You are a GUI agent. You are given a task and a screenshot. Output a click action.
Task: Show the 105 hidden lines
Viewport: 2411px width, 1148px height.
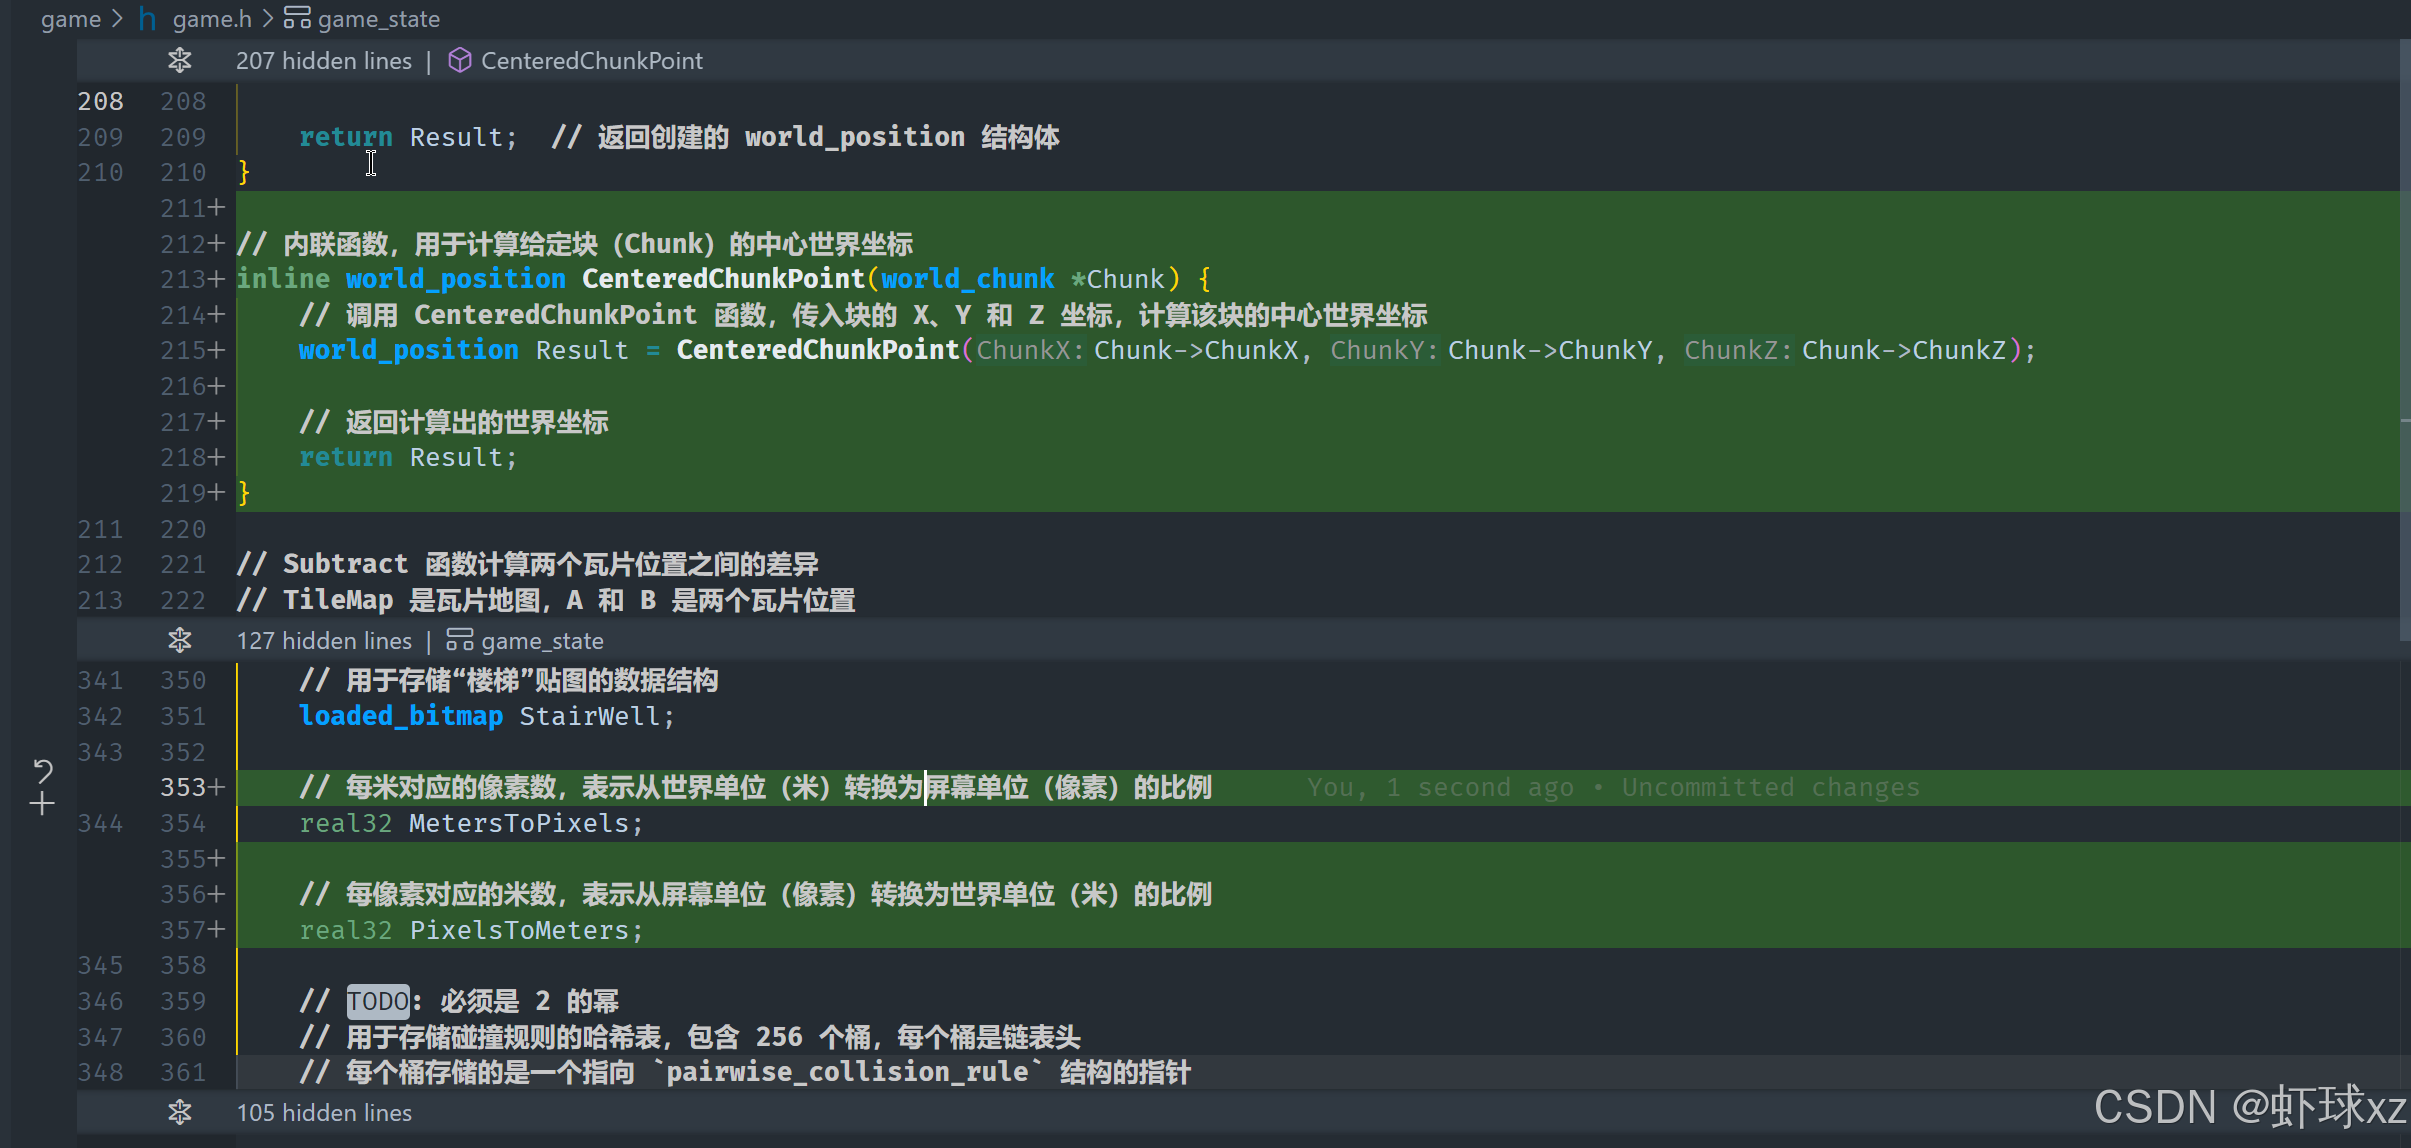pos(324,1113)
